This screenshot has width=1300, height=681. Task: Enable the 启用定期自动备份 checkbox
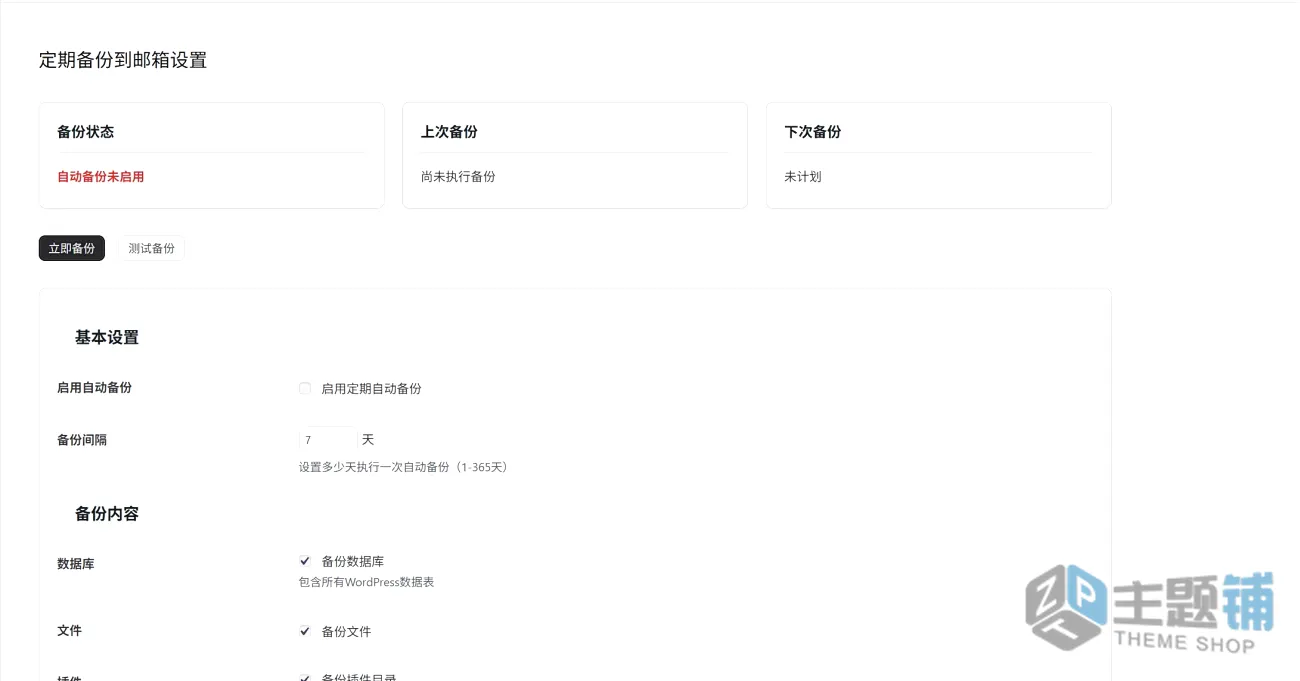[x=305, y=388]
